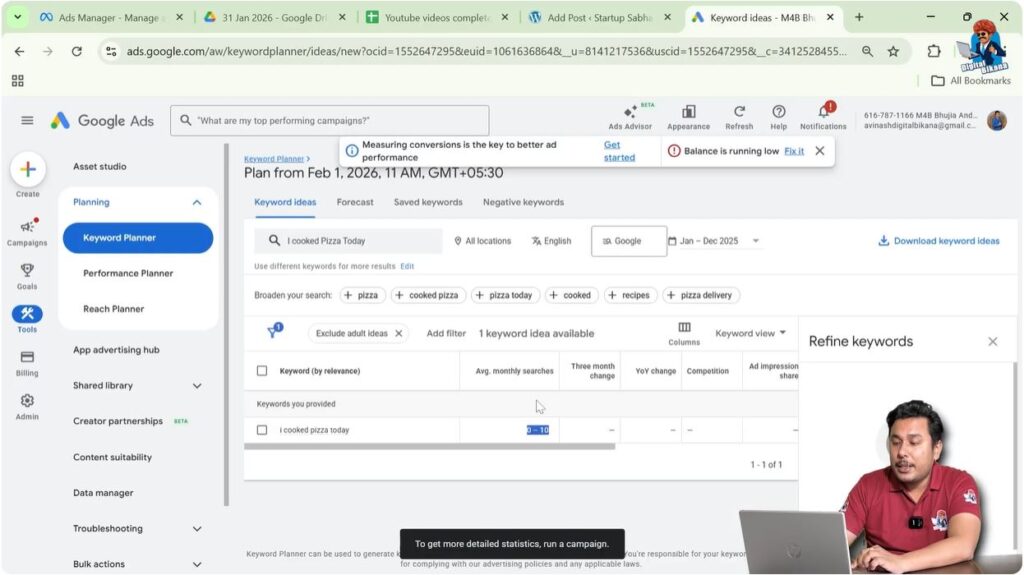The width and height of the screenshot is (1024, 575).
Task: Switch to the Negative keywords tab
Action: pos(523,203)
